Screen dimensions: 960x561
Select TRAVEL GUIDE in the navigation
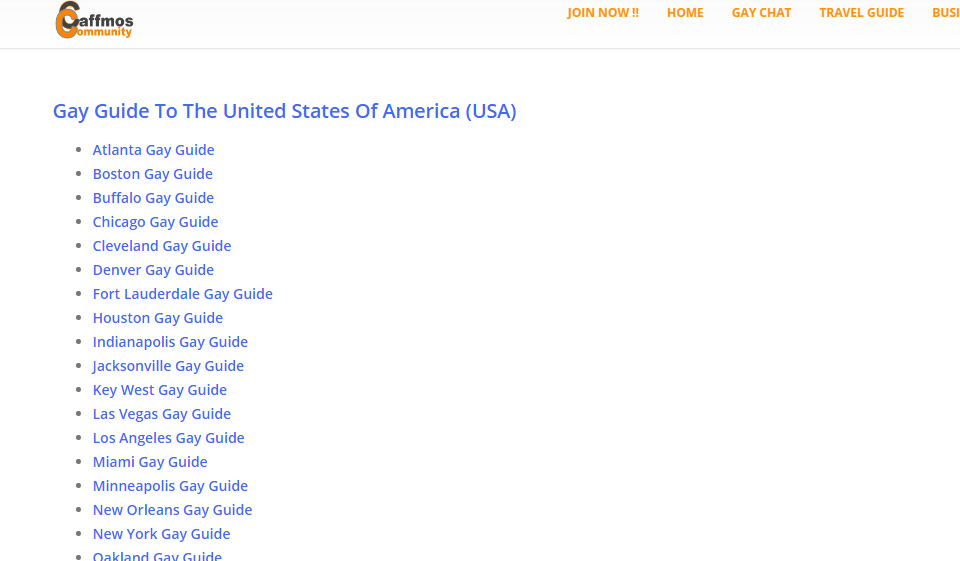click(x=861, y=13)
